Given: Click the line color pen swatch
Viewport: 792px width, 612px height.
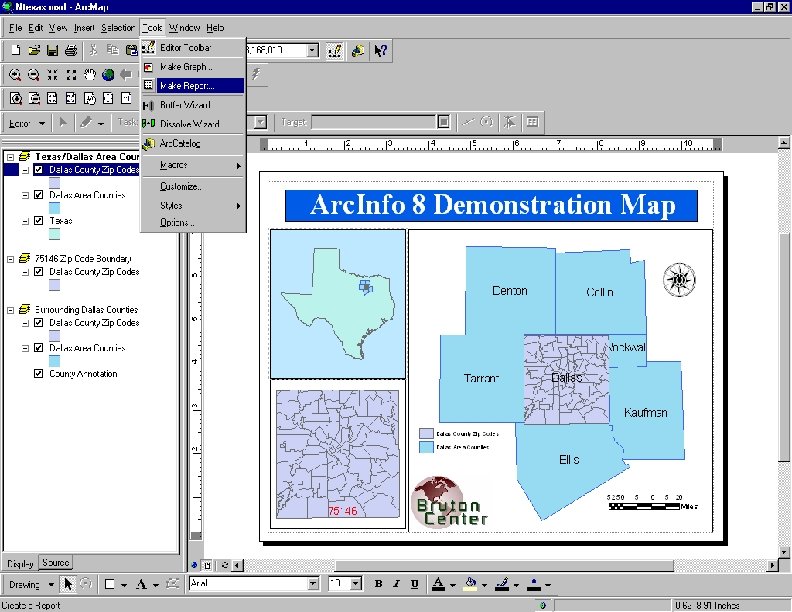Looking at the screenshot, I should coord(502,584).
